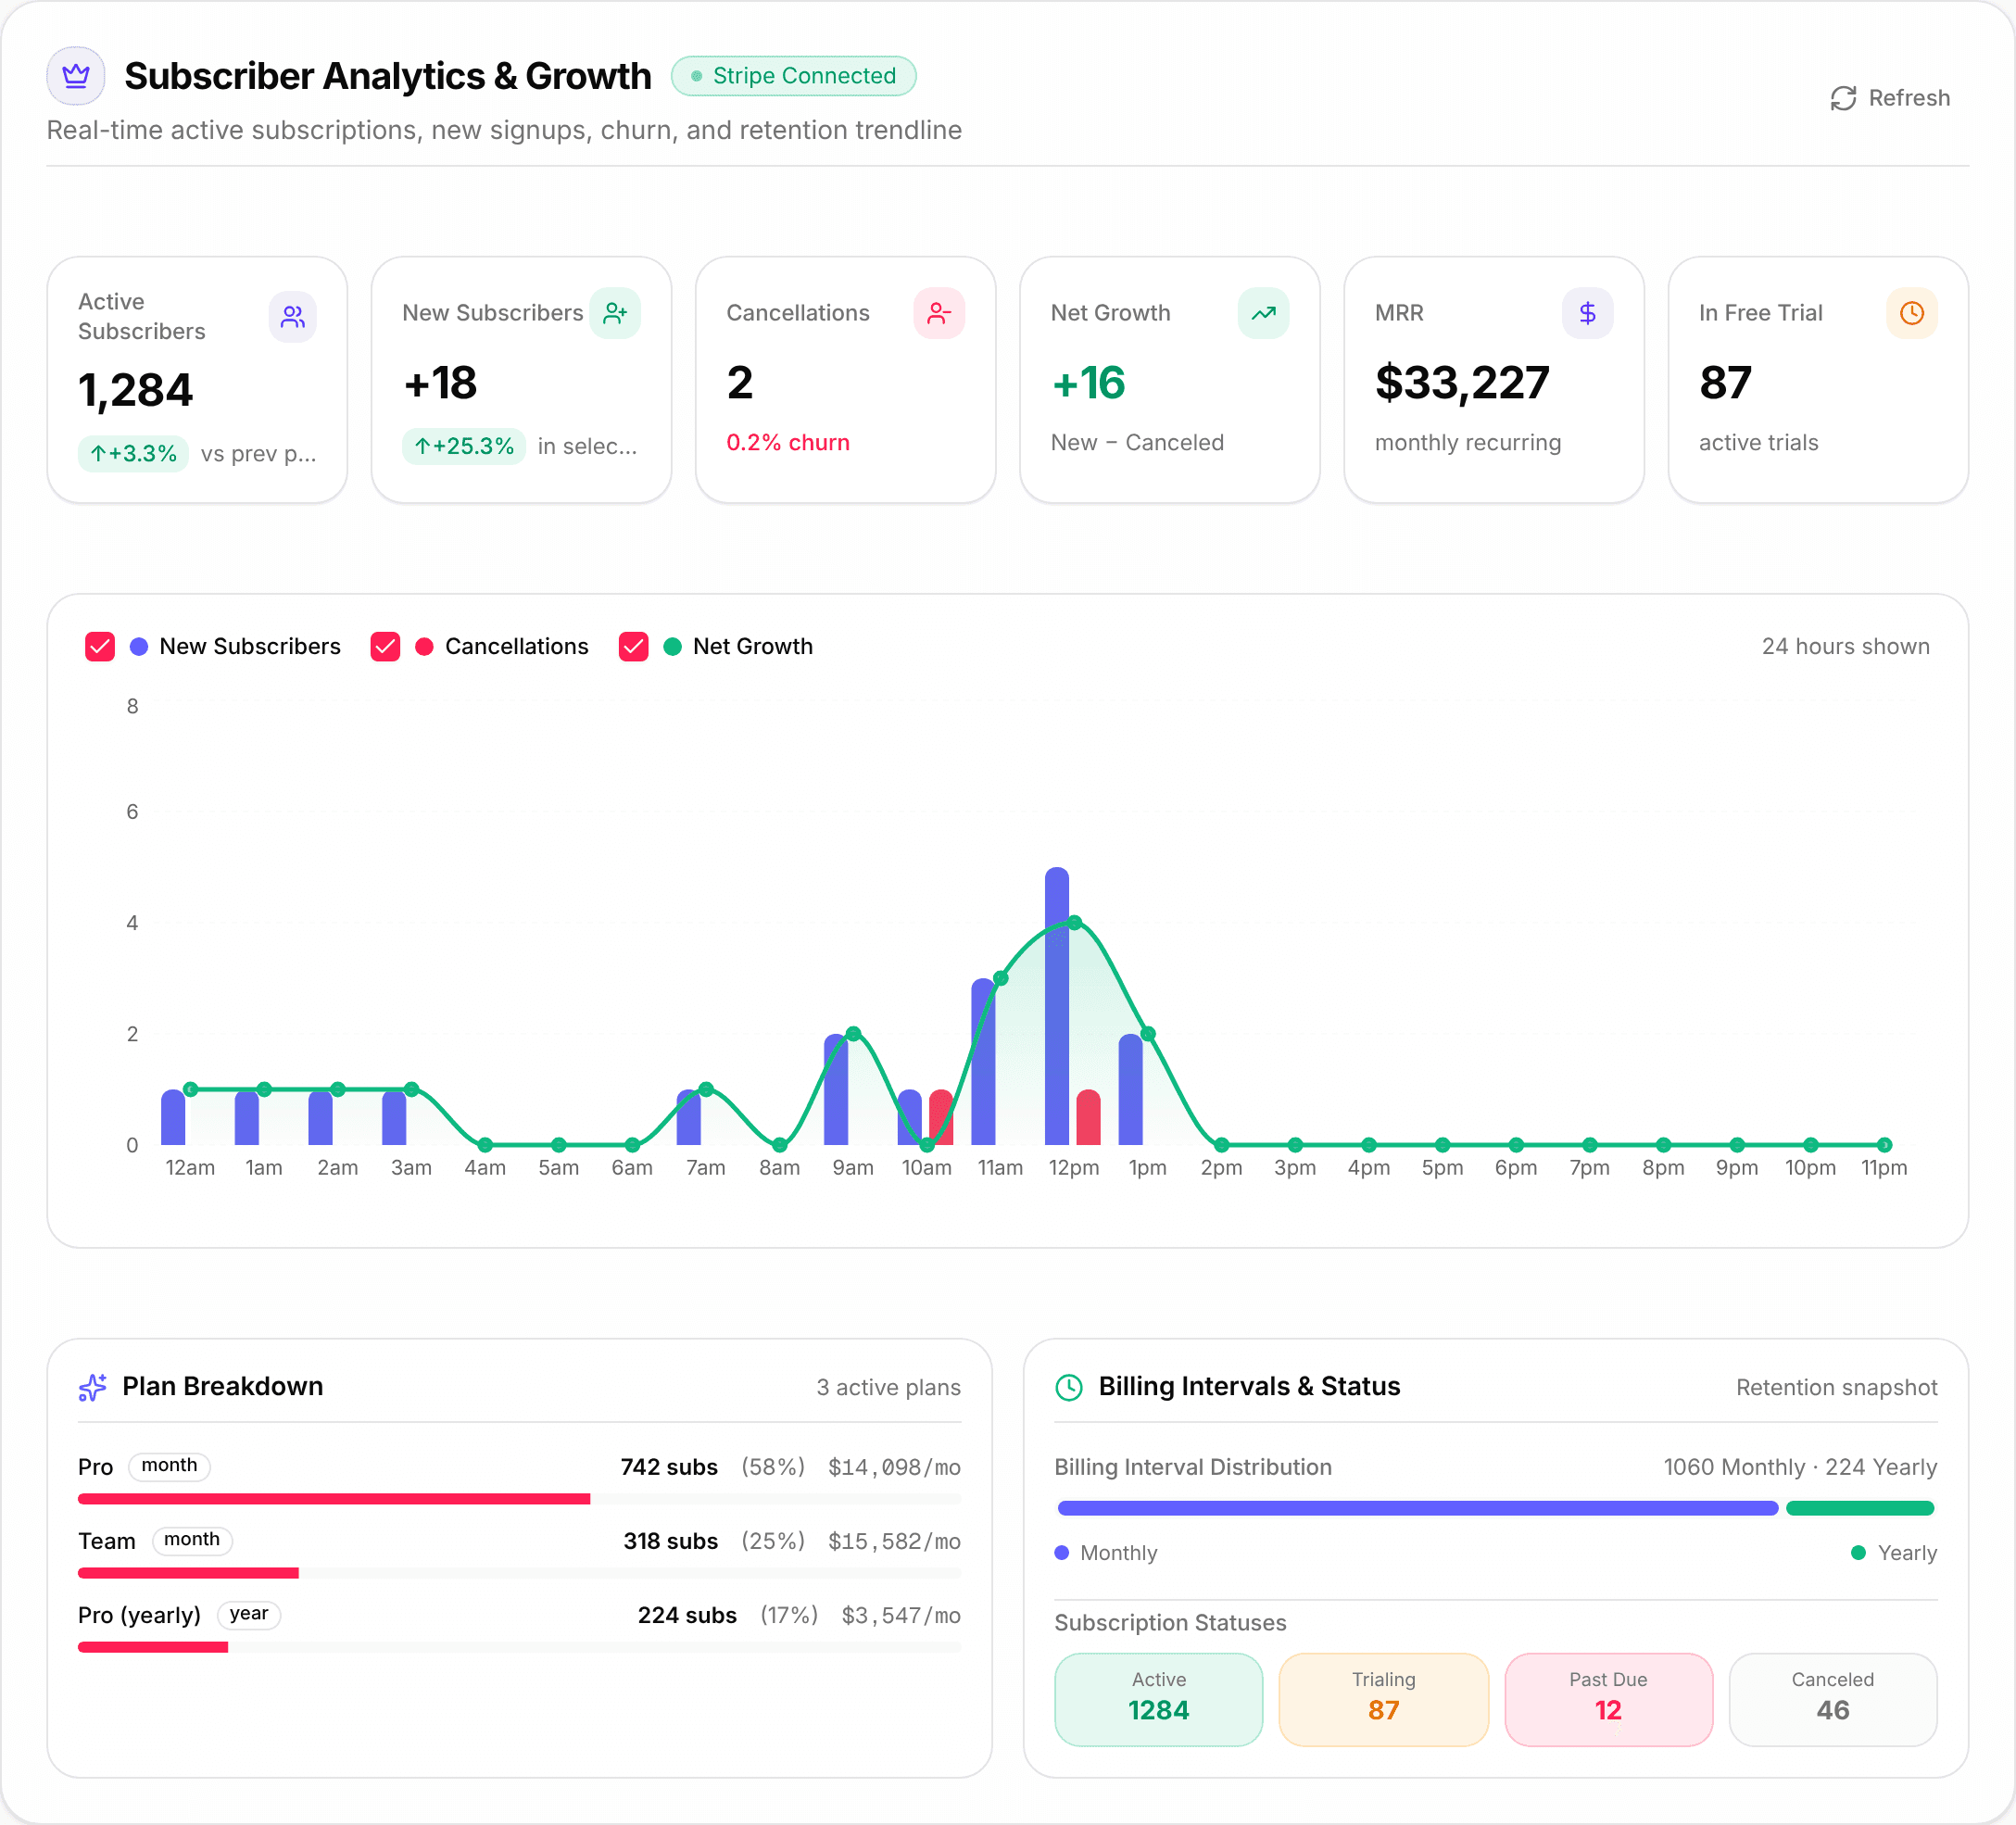Click the 224 subs text
The image size is (2016, 1825).
(x=687, y=1616)
